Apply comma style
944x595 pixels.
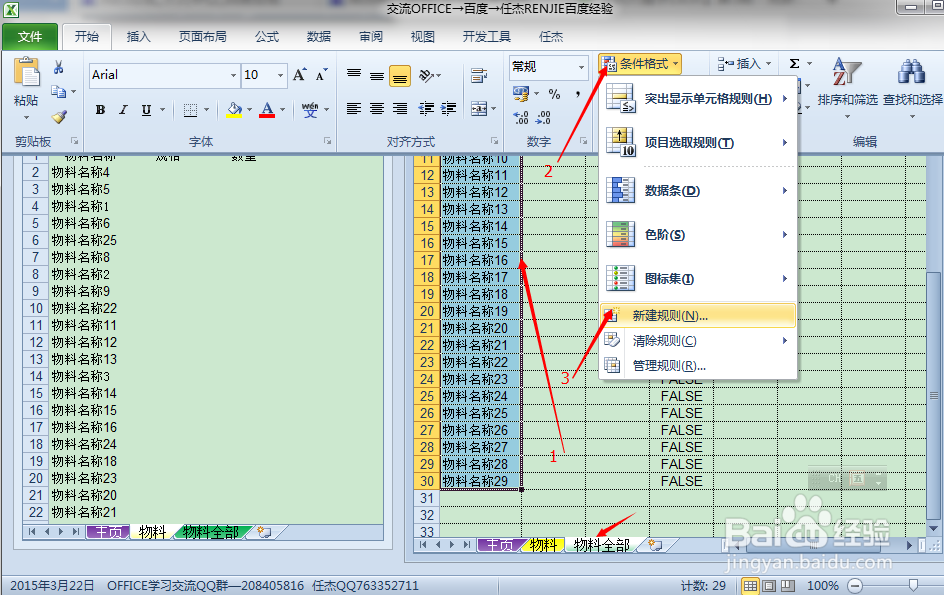tap(577, 94)
